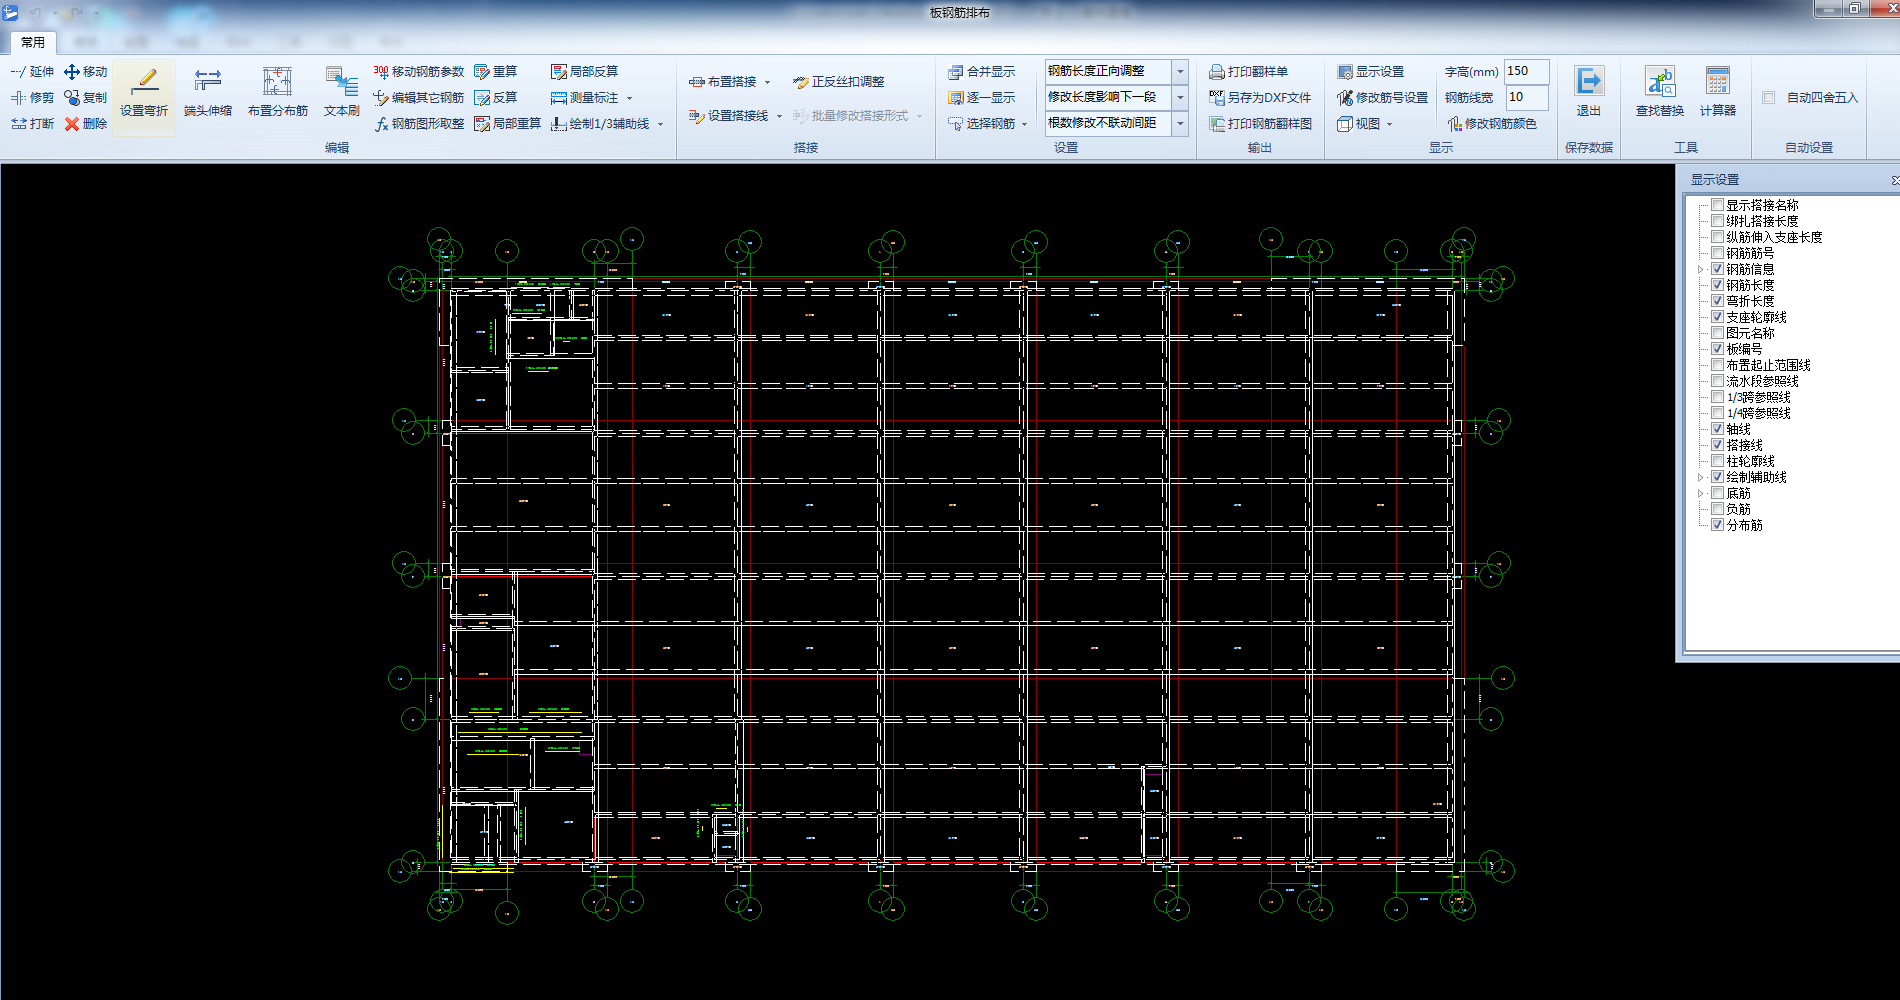Screen dimensions: 1900x1000
Task: Select the 常用 ribbon tab
Action: [33, 42]
